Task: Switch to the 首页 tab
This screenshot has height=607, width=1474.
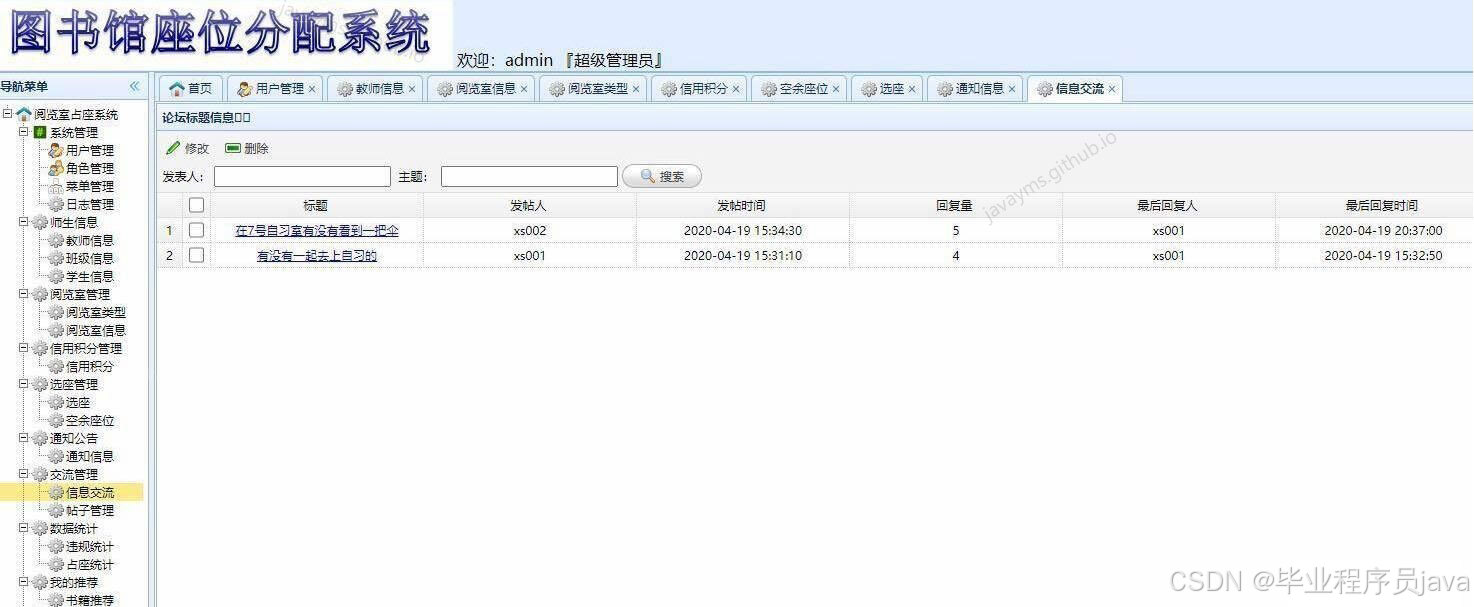Action: (190, 89)
